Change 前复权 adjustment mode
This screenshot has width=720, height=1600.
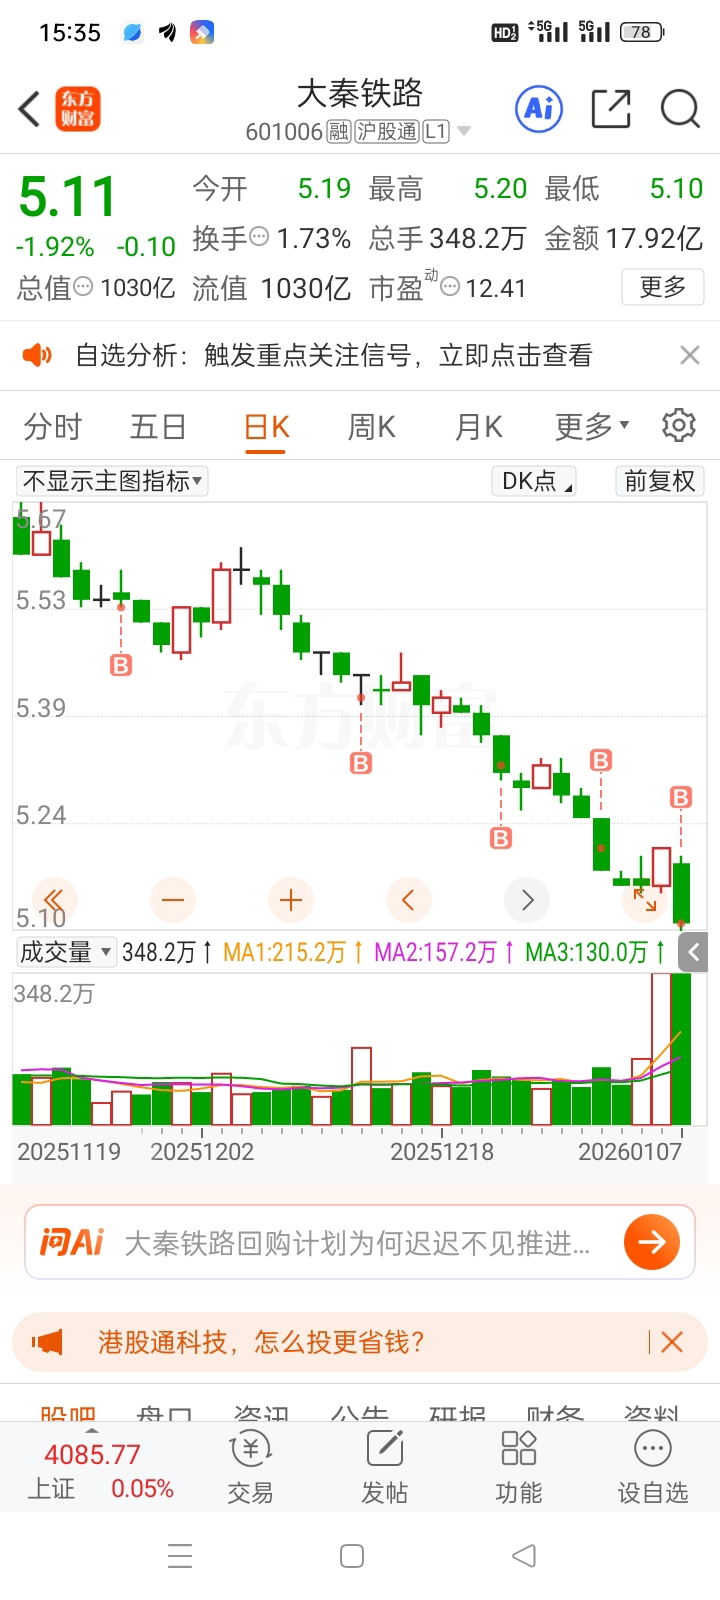pos(659,481)
